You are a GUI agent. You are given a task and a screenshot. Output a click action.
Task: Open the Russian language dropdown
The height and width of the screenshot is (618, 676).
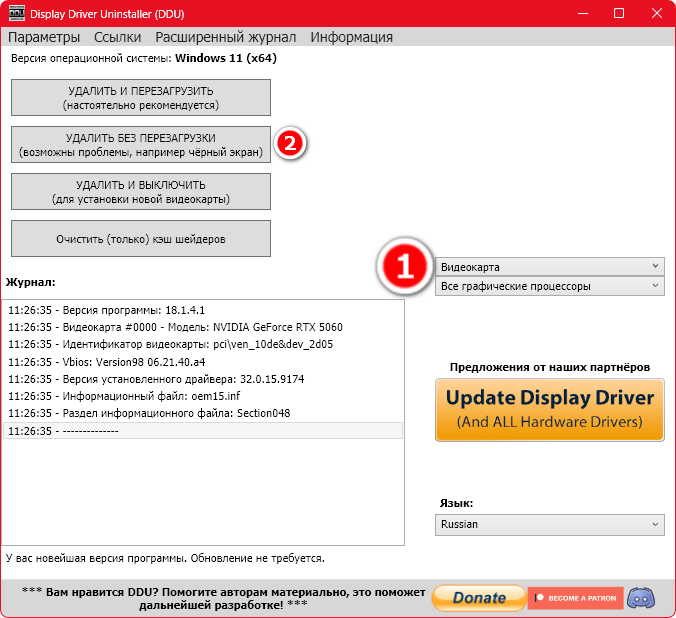550,524
